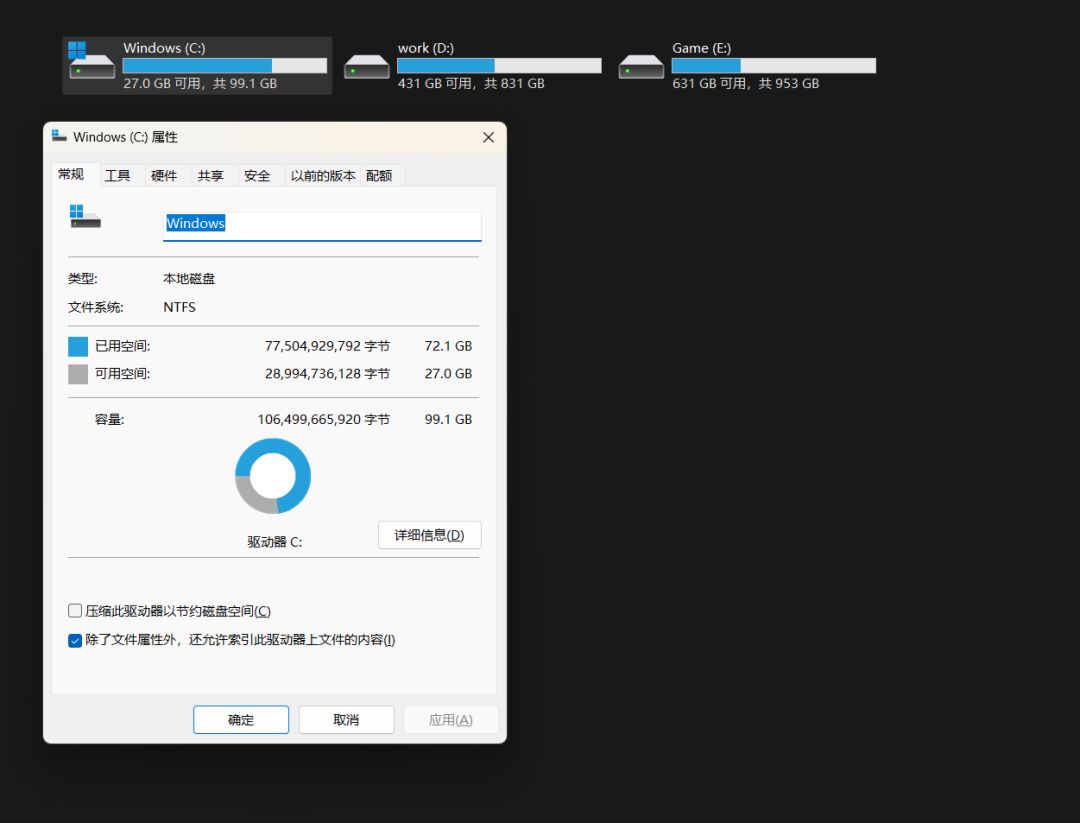Click the 详细信息(D) button
Screen dimensions: 1080x823
click(429, 535)
